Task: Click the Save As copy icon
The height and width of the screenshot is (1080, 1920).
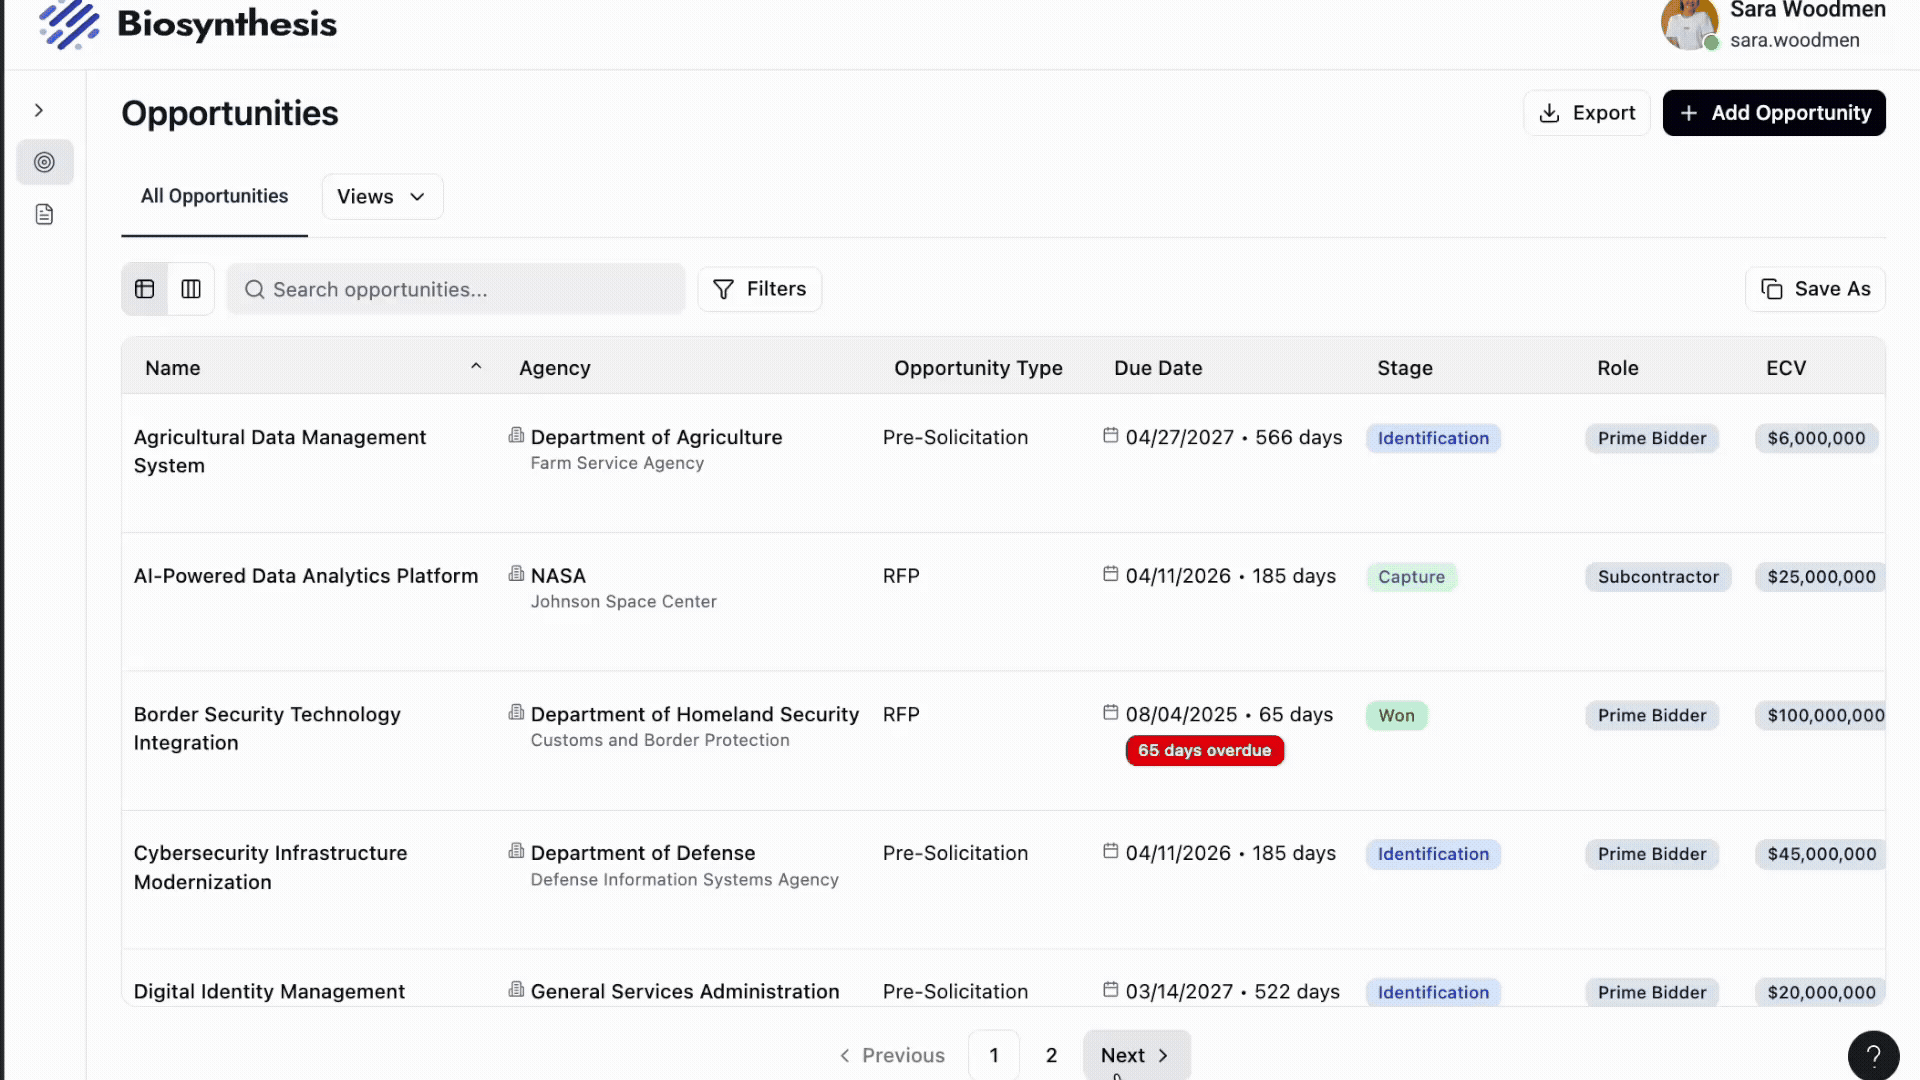Action: 1771,289
